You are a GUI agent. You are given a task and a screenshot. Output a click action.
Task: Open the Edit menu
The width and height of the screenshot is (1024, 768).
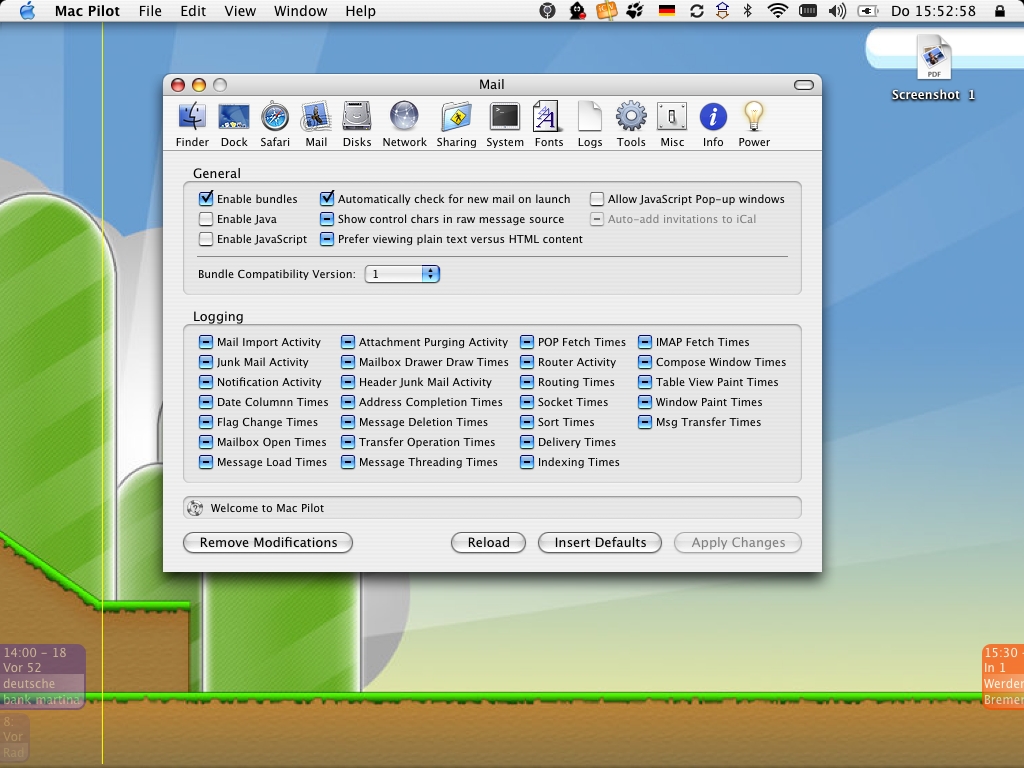point(193,11)
